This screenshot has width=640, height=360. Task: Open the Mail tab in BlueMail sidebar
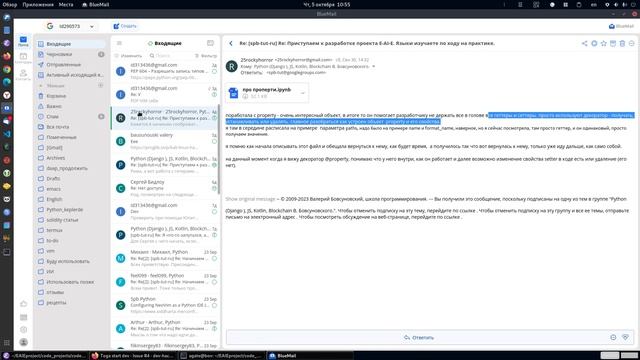23,41
